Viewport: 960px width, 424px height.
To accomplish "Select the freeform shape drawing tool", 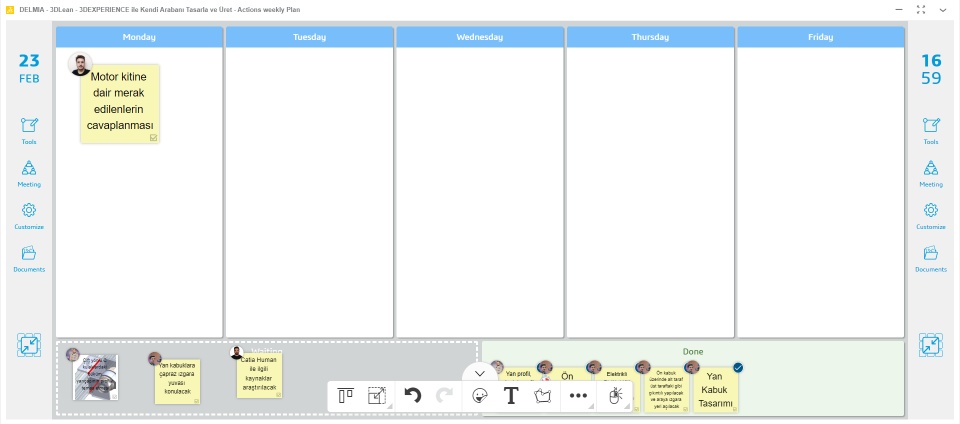I will tap(543, 395).
